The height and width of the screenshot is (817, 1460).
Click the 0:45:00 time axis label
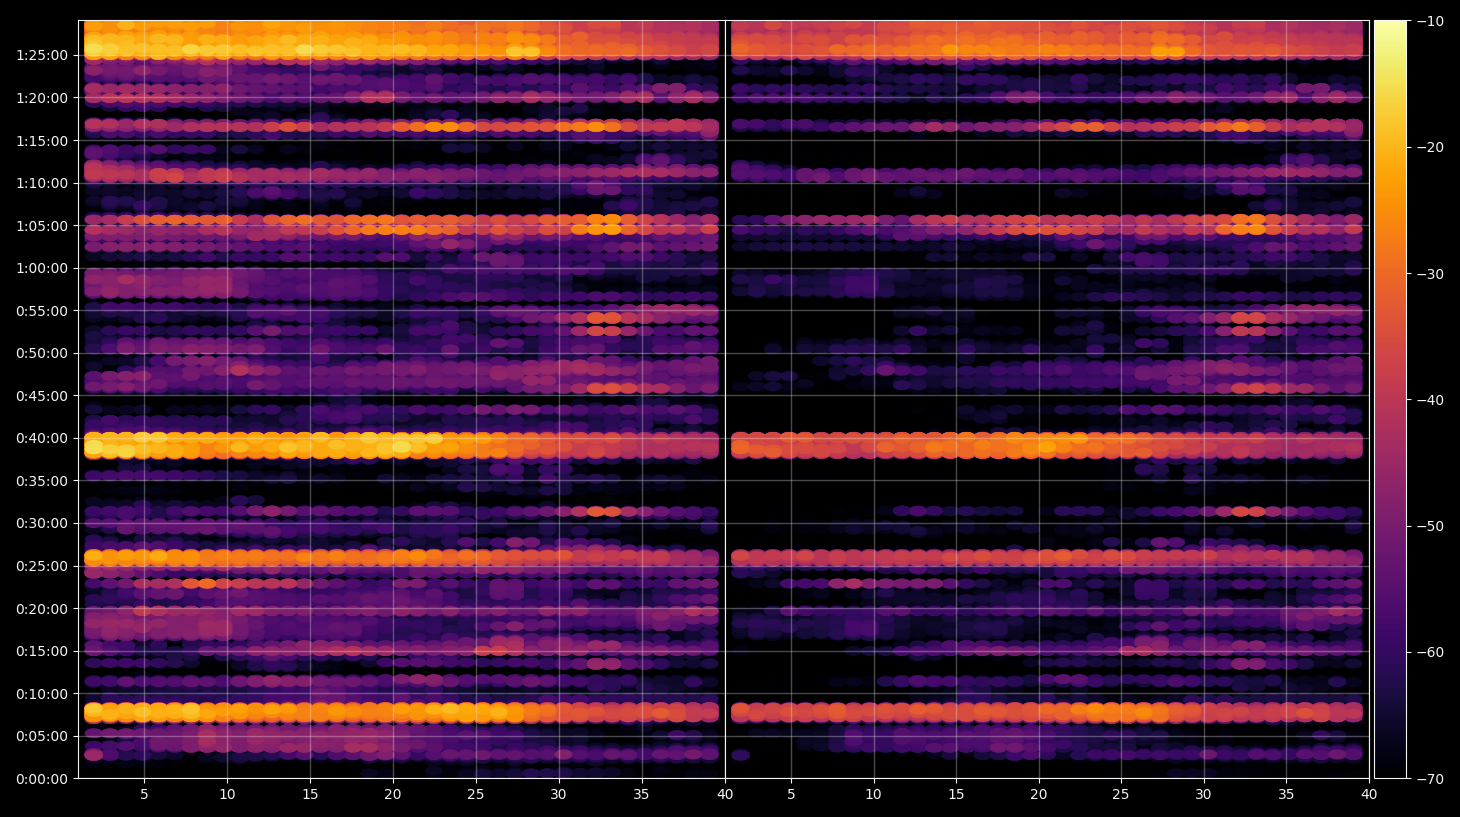pyautogui.click(x=42, y=396)
